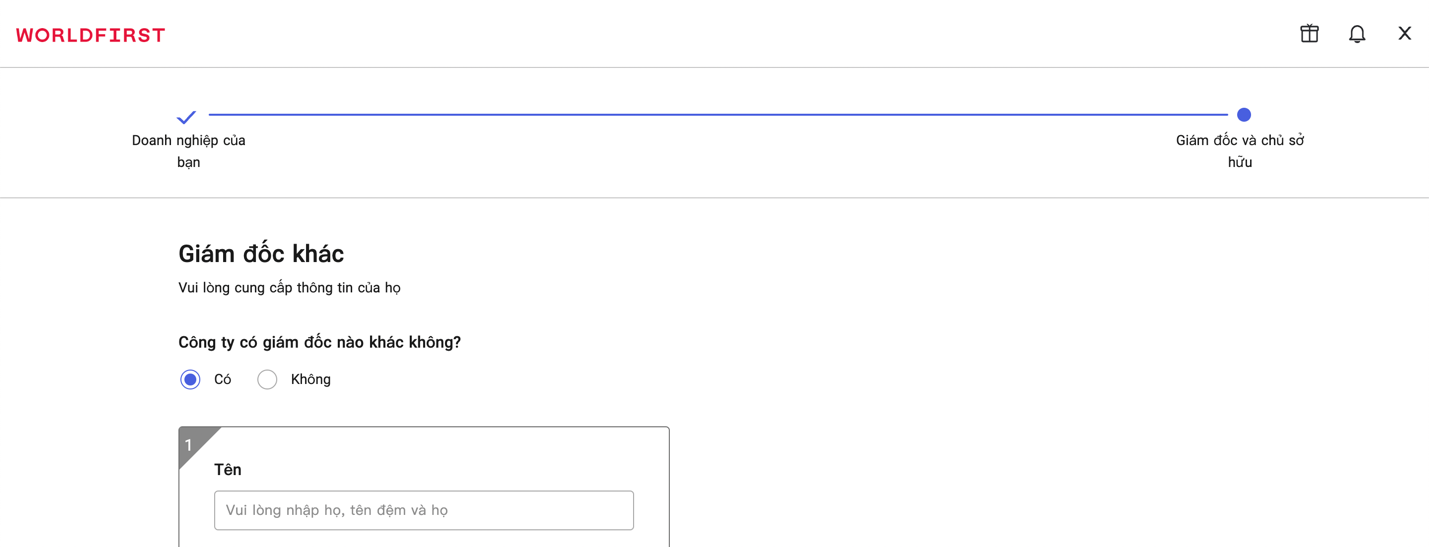
Task: Focus the director name input field
Action: click(x=423, y=510)
